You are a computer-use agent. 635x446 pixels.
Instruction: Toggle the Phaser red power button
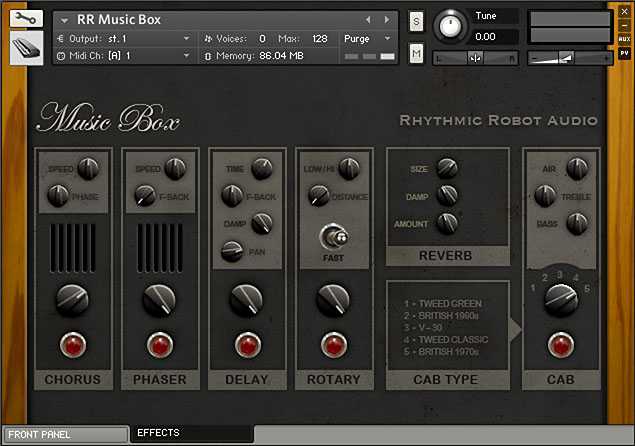pos(160,345)
